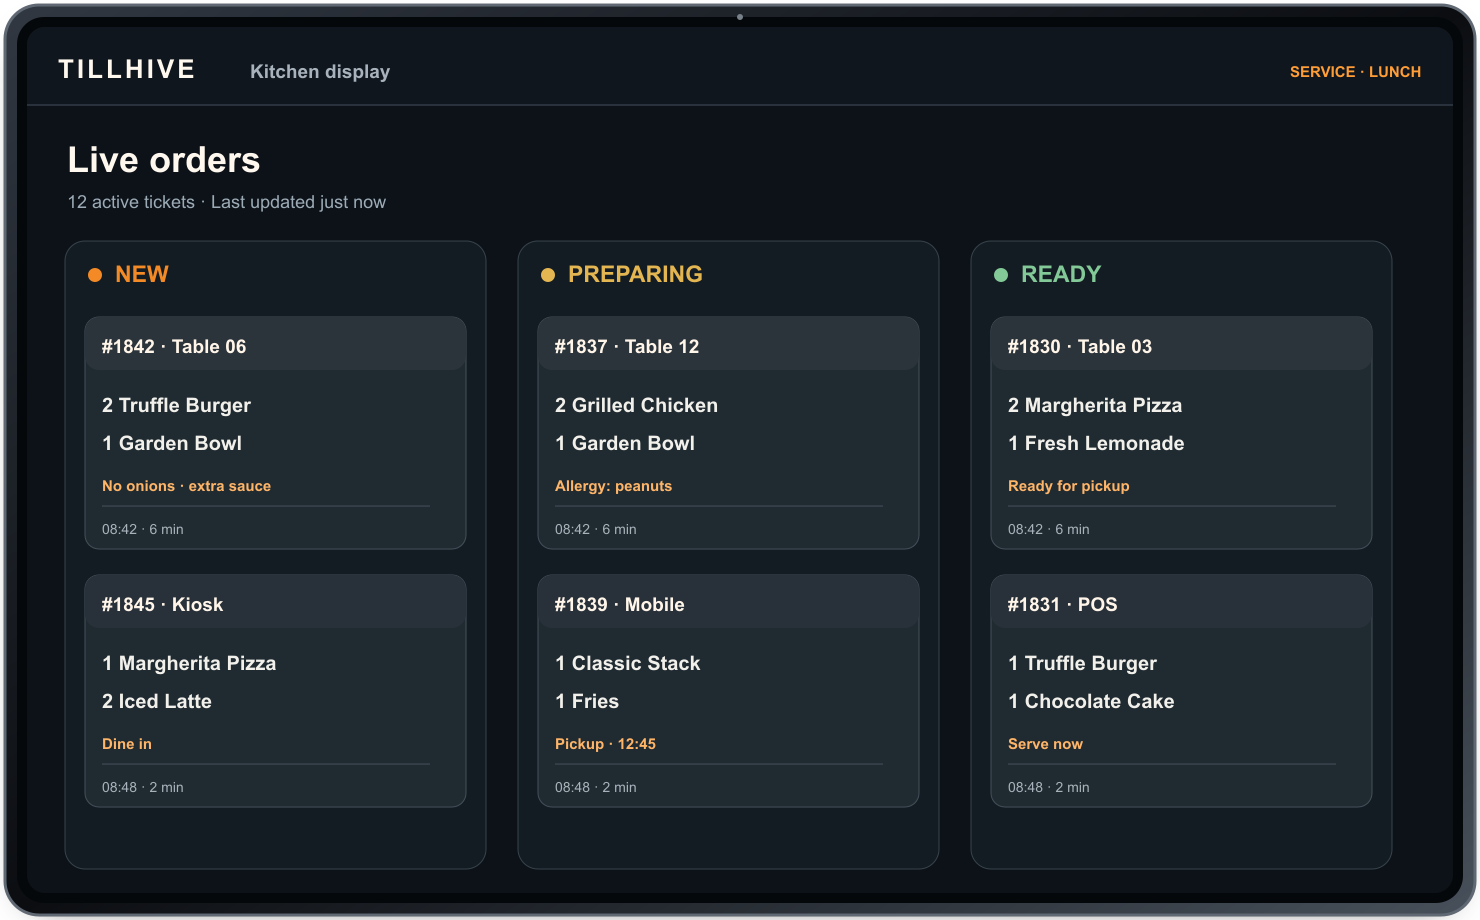
Task: Click the Pickup · 12:45 note
Action: click(x=605, y=744)
